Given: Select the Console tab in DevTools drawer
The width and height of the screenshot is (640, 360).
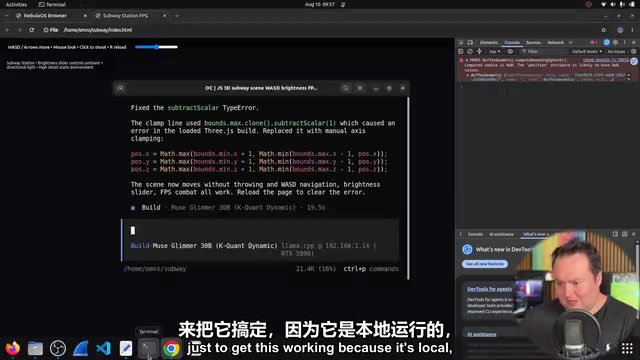Looking at the screenshot, I should (475, 234).
